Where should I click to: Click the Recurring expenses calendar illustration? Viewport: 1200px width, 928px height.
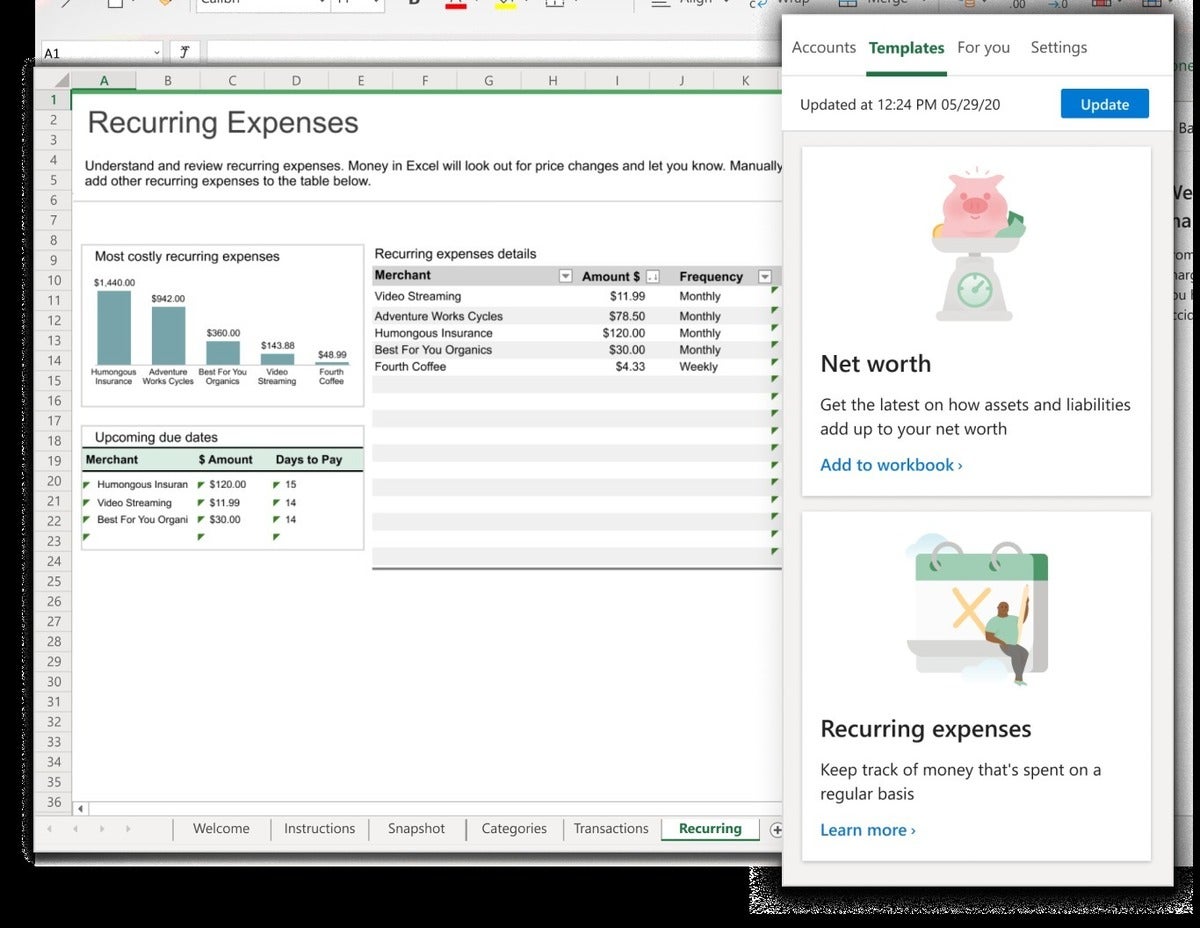[x=976, y=610]
